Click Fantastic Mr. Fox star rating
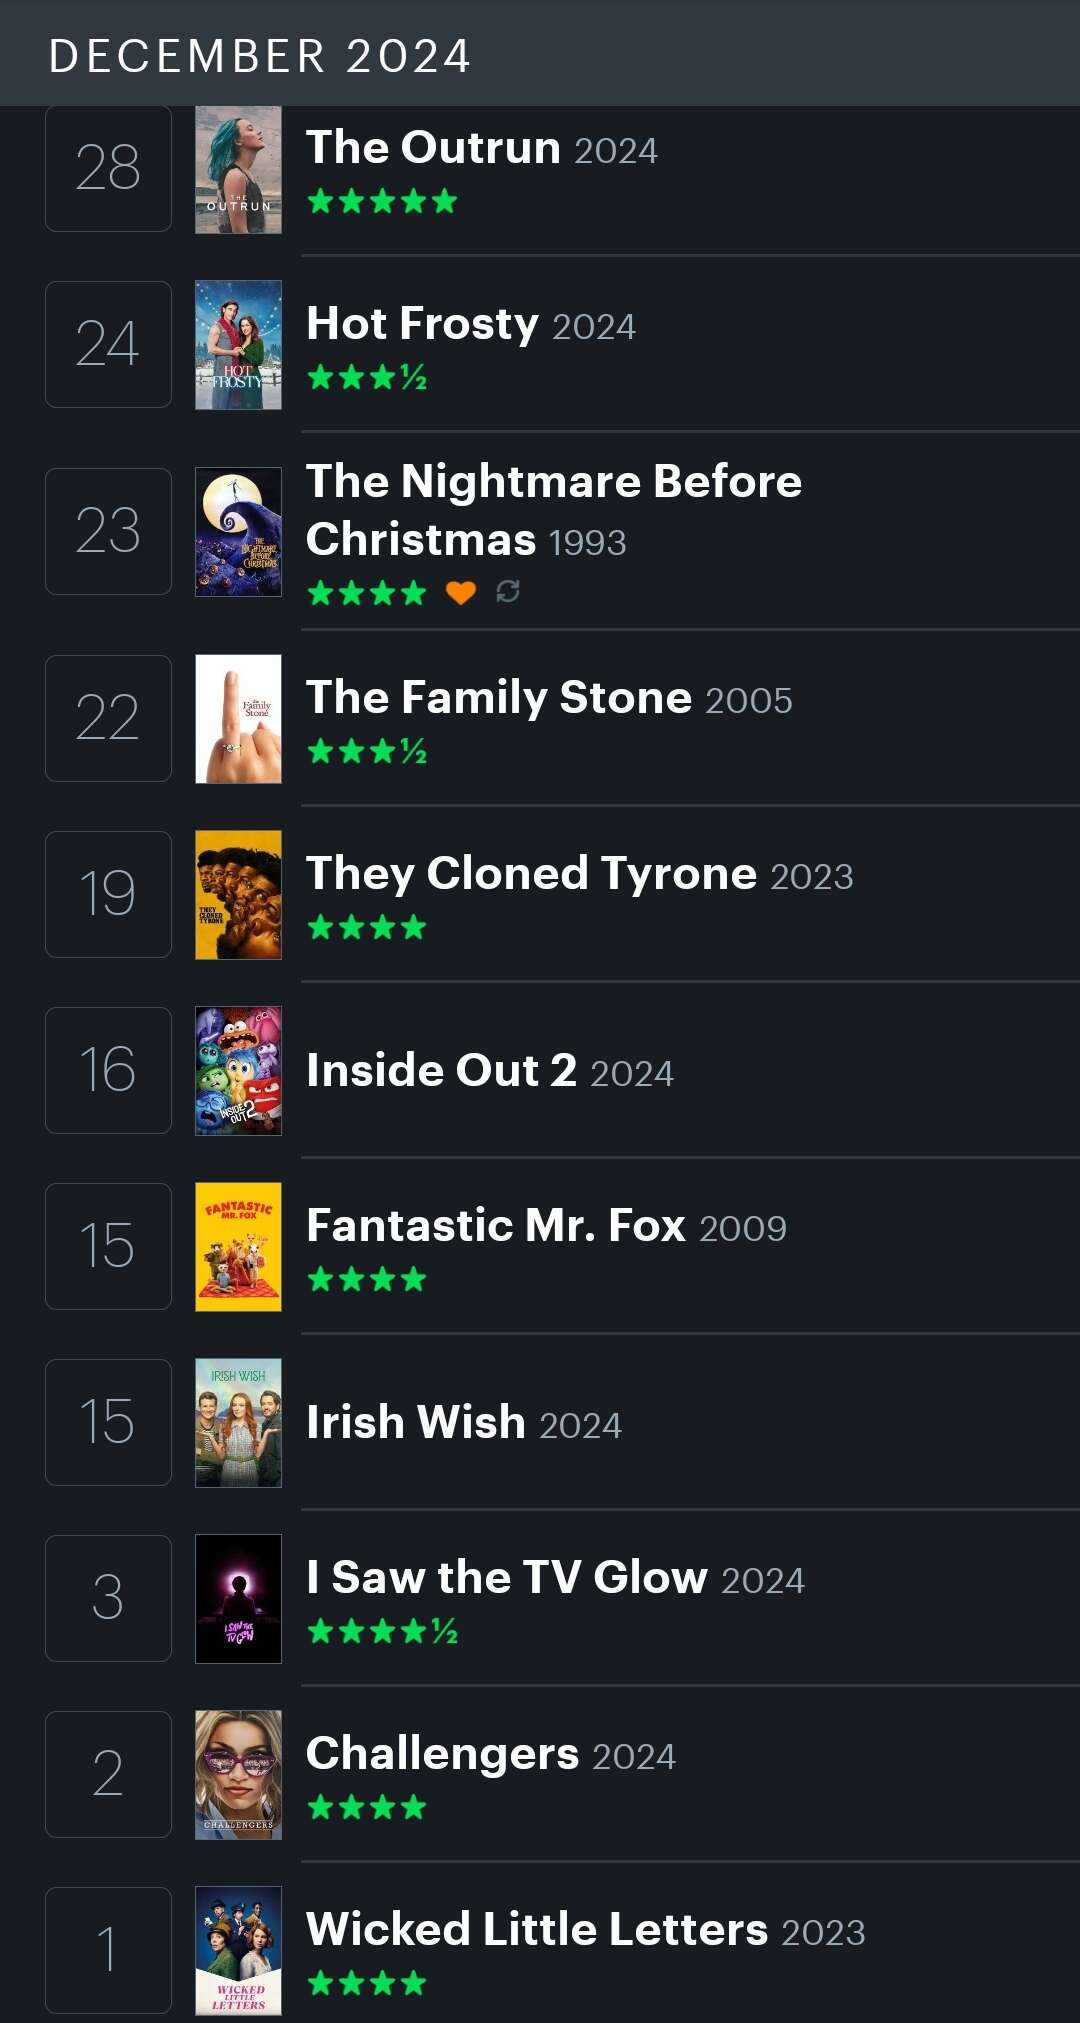Image resolution: width=1080 pixels, height=2023 pixels. pos(367,1279)
